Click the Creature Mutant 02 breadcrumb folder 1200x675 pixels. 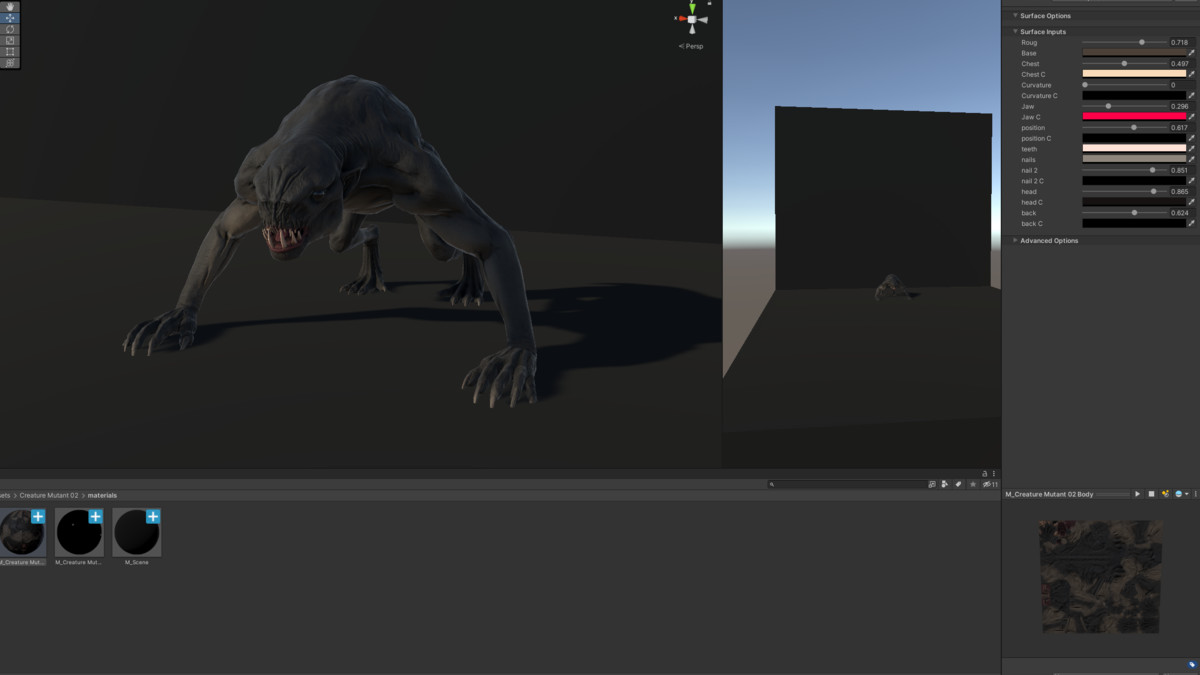pos(50,495)
